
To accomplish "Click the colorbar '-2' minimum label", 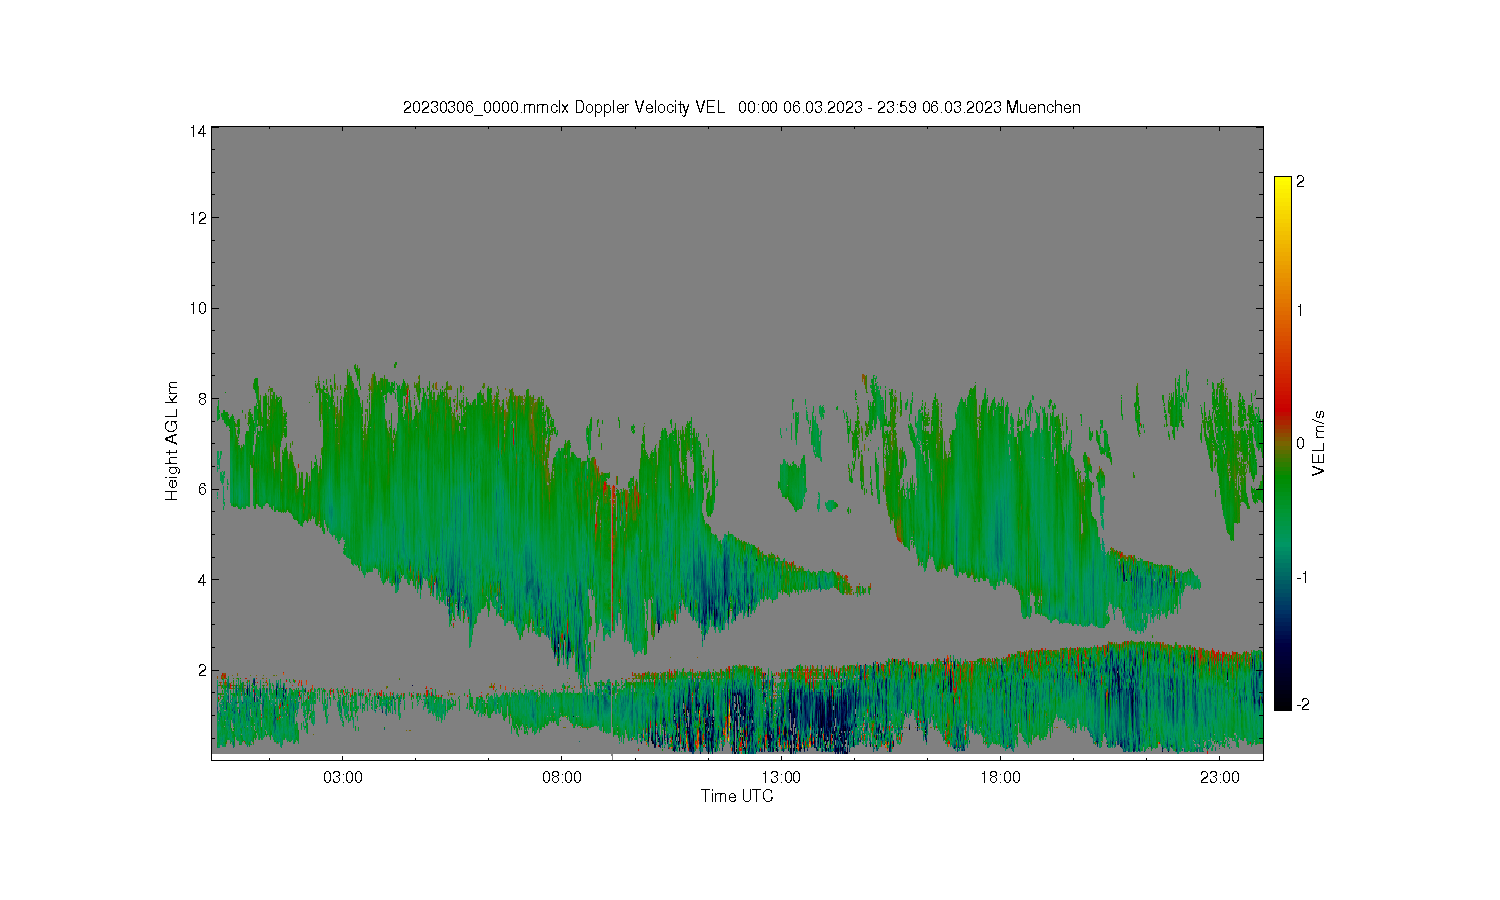I will tap(1302, 705).
